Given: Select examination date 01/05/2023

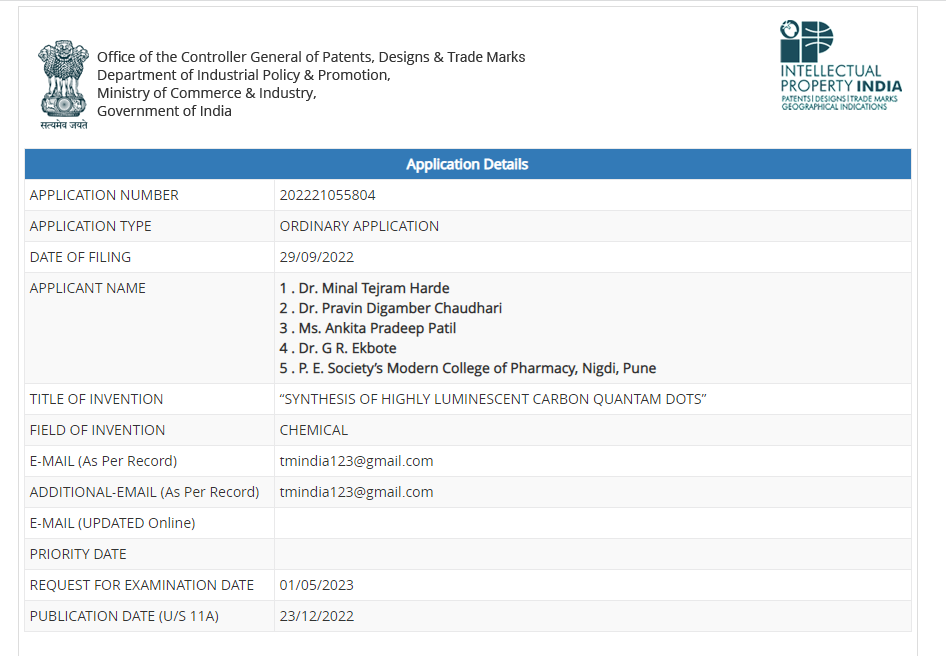Looking at the screenshot, I should [x=316, y=585].
